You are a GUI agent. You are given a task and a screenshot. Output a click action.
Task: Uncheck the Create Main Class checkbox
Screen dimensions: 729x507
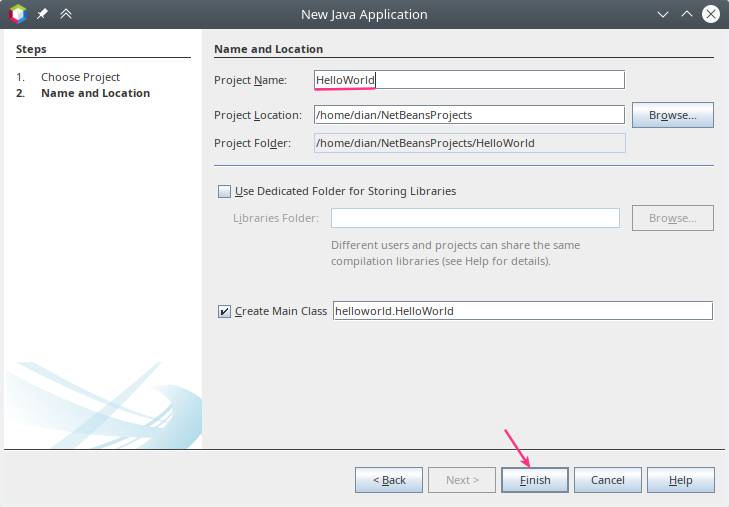coord(224,311)
